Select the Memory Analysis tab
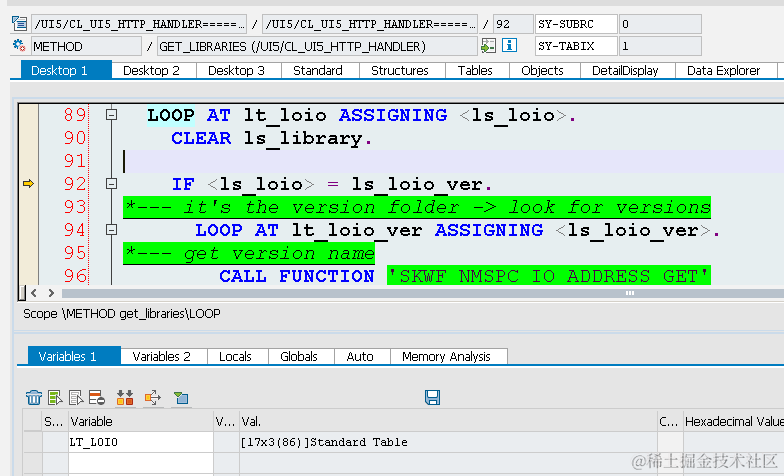The height and width of the screenshot is (476, 784). 448,356
